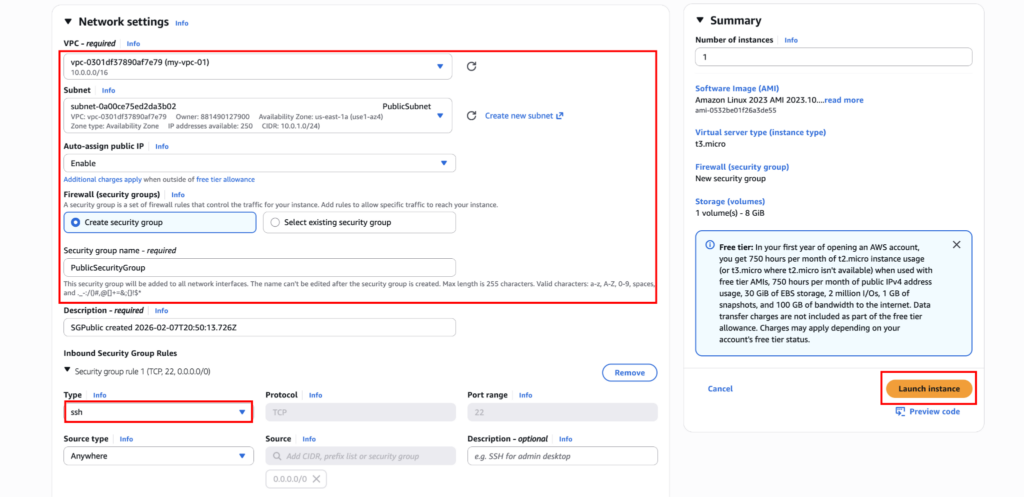The height and width of the screenshot is (497, 1024).
Task: Select Create security group option
Action: coord(76,222)
